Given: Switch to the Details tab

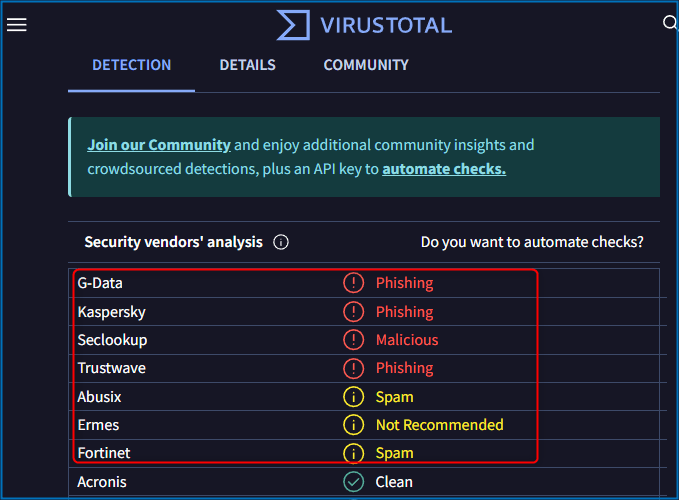Looking at the screenshot, I should tap(247, 65).
